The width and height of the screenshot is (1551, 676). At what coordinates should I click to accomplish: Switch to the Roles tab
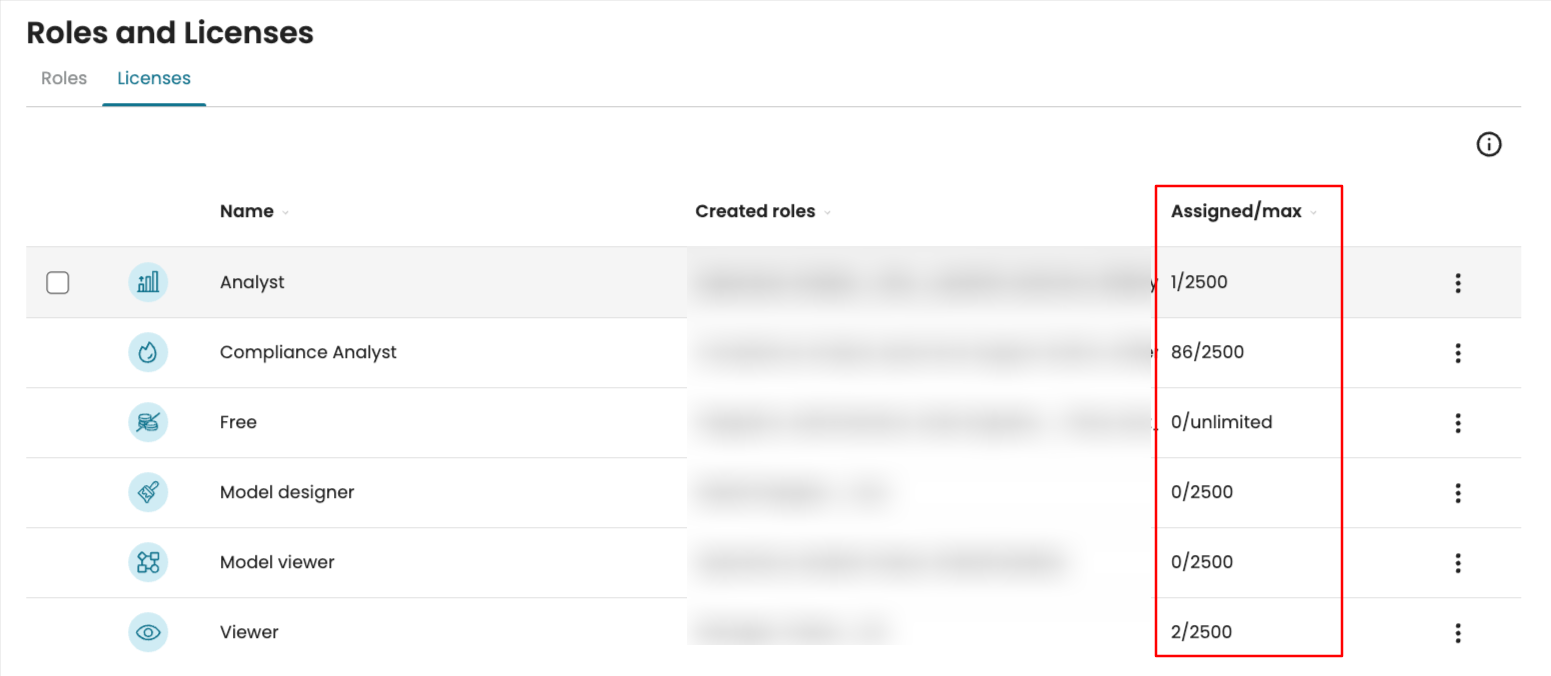64,78
